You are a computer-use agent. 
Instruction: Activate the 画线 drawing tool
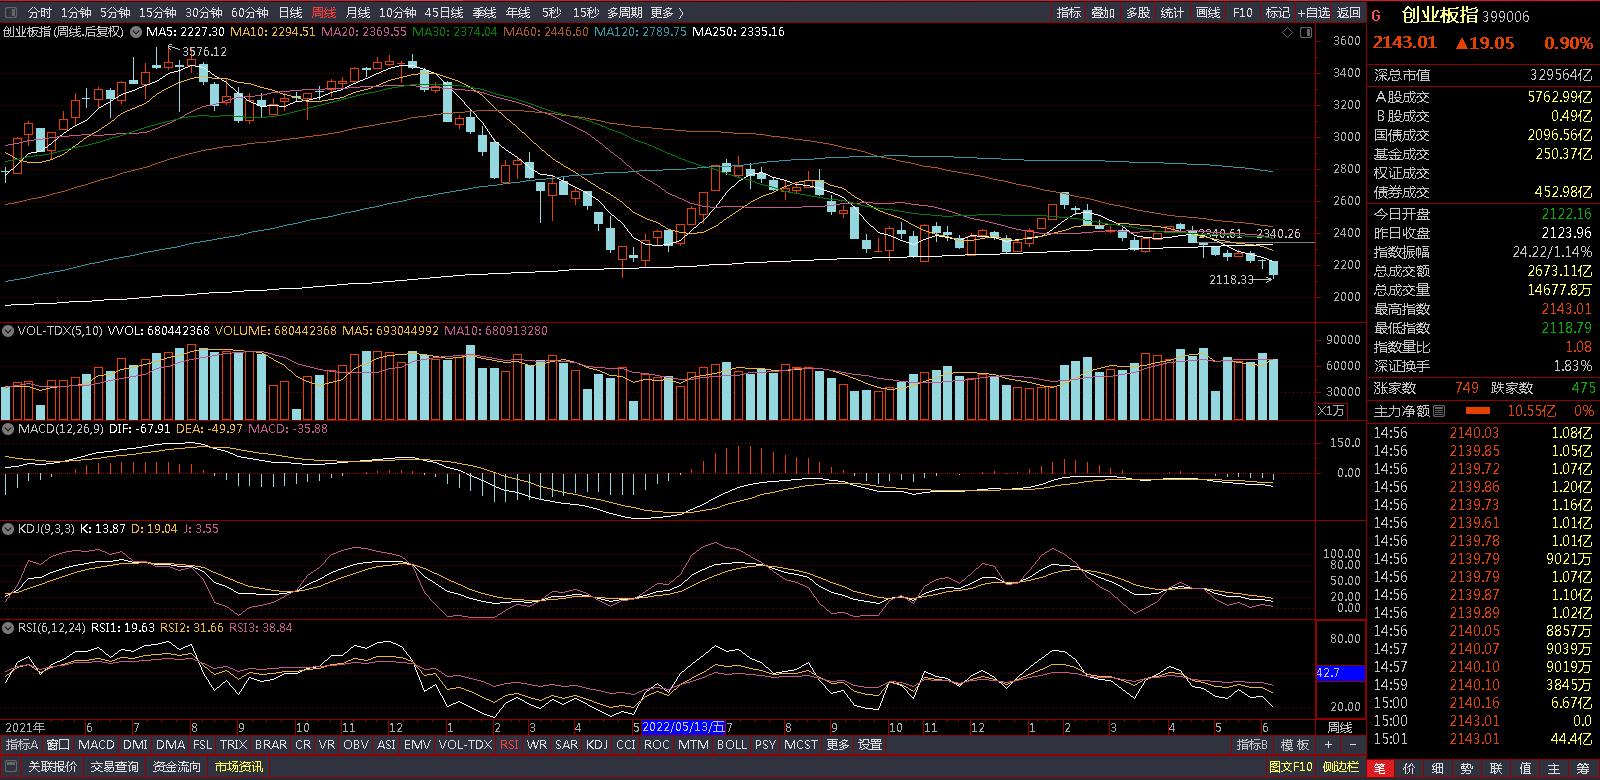click(1208, 13)
